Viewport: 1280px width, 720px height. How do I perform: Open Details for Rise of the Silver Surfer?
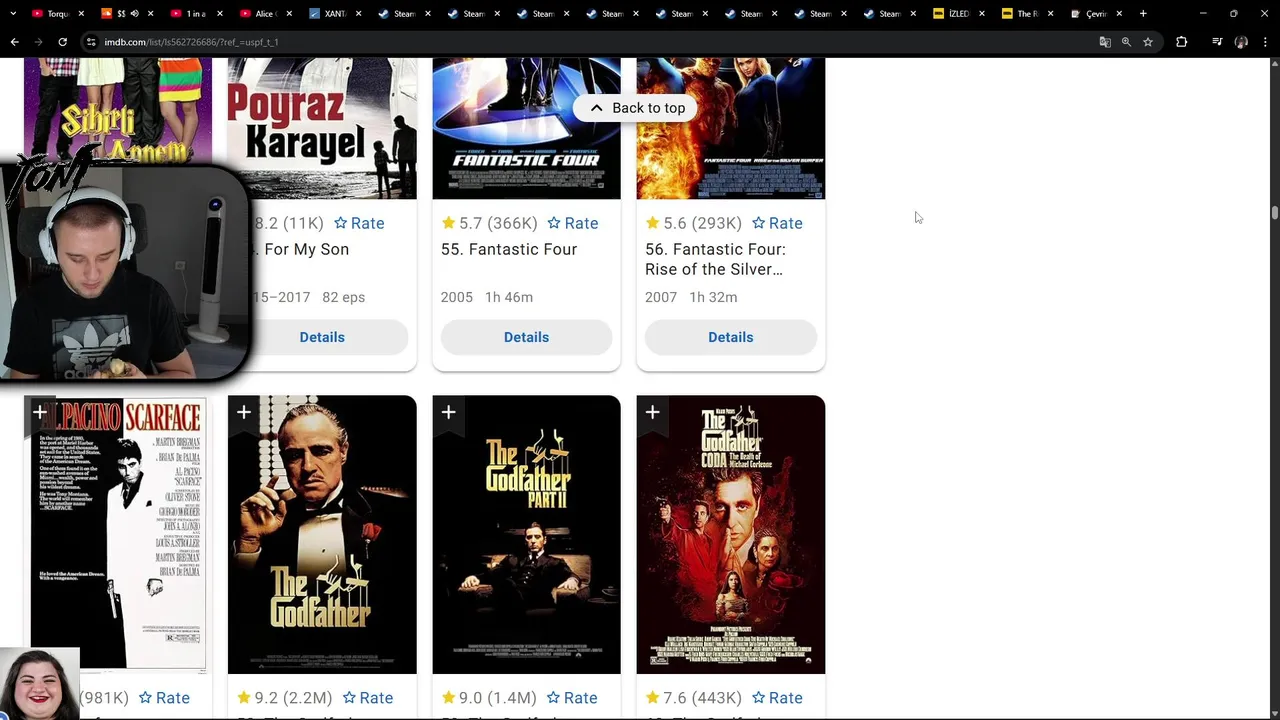click(730, 337)
